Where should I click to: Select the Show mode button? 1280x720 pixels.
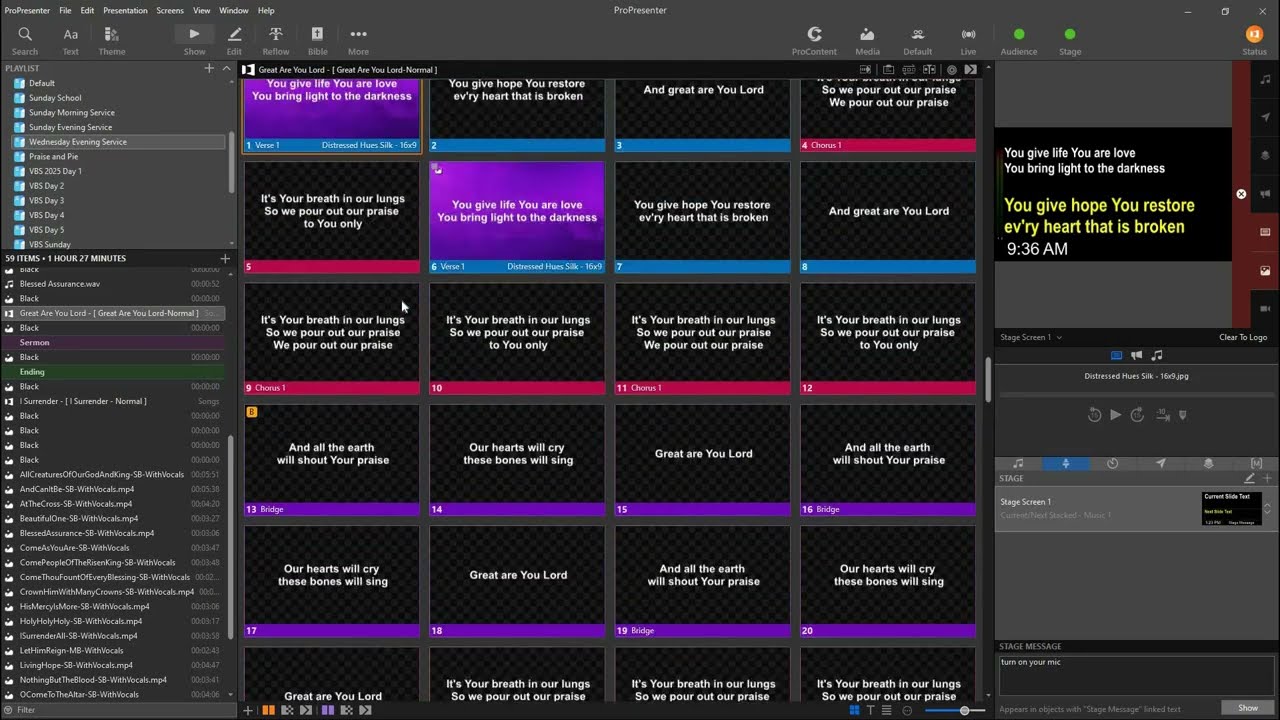194,41
